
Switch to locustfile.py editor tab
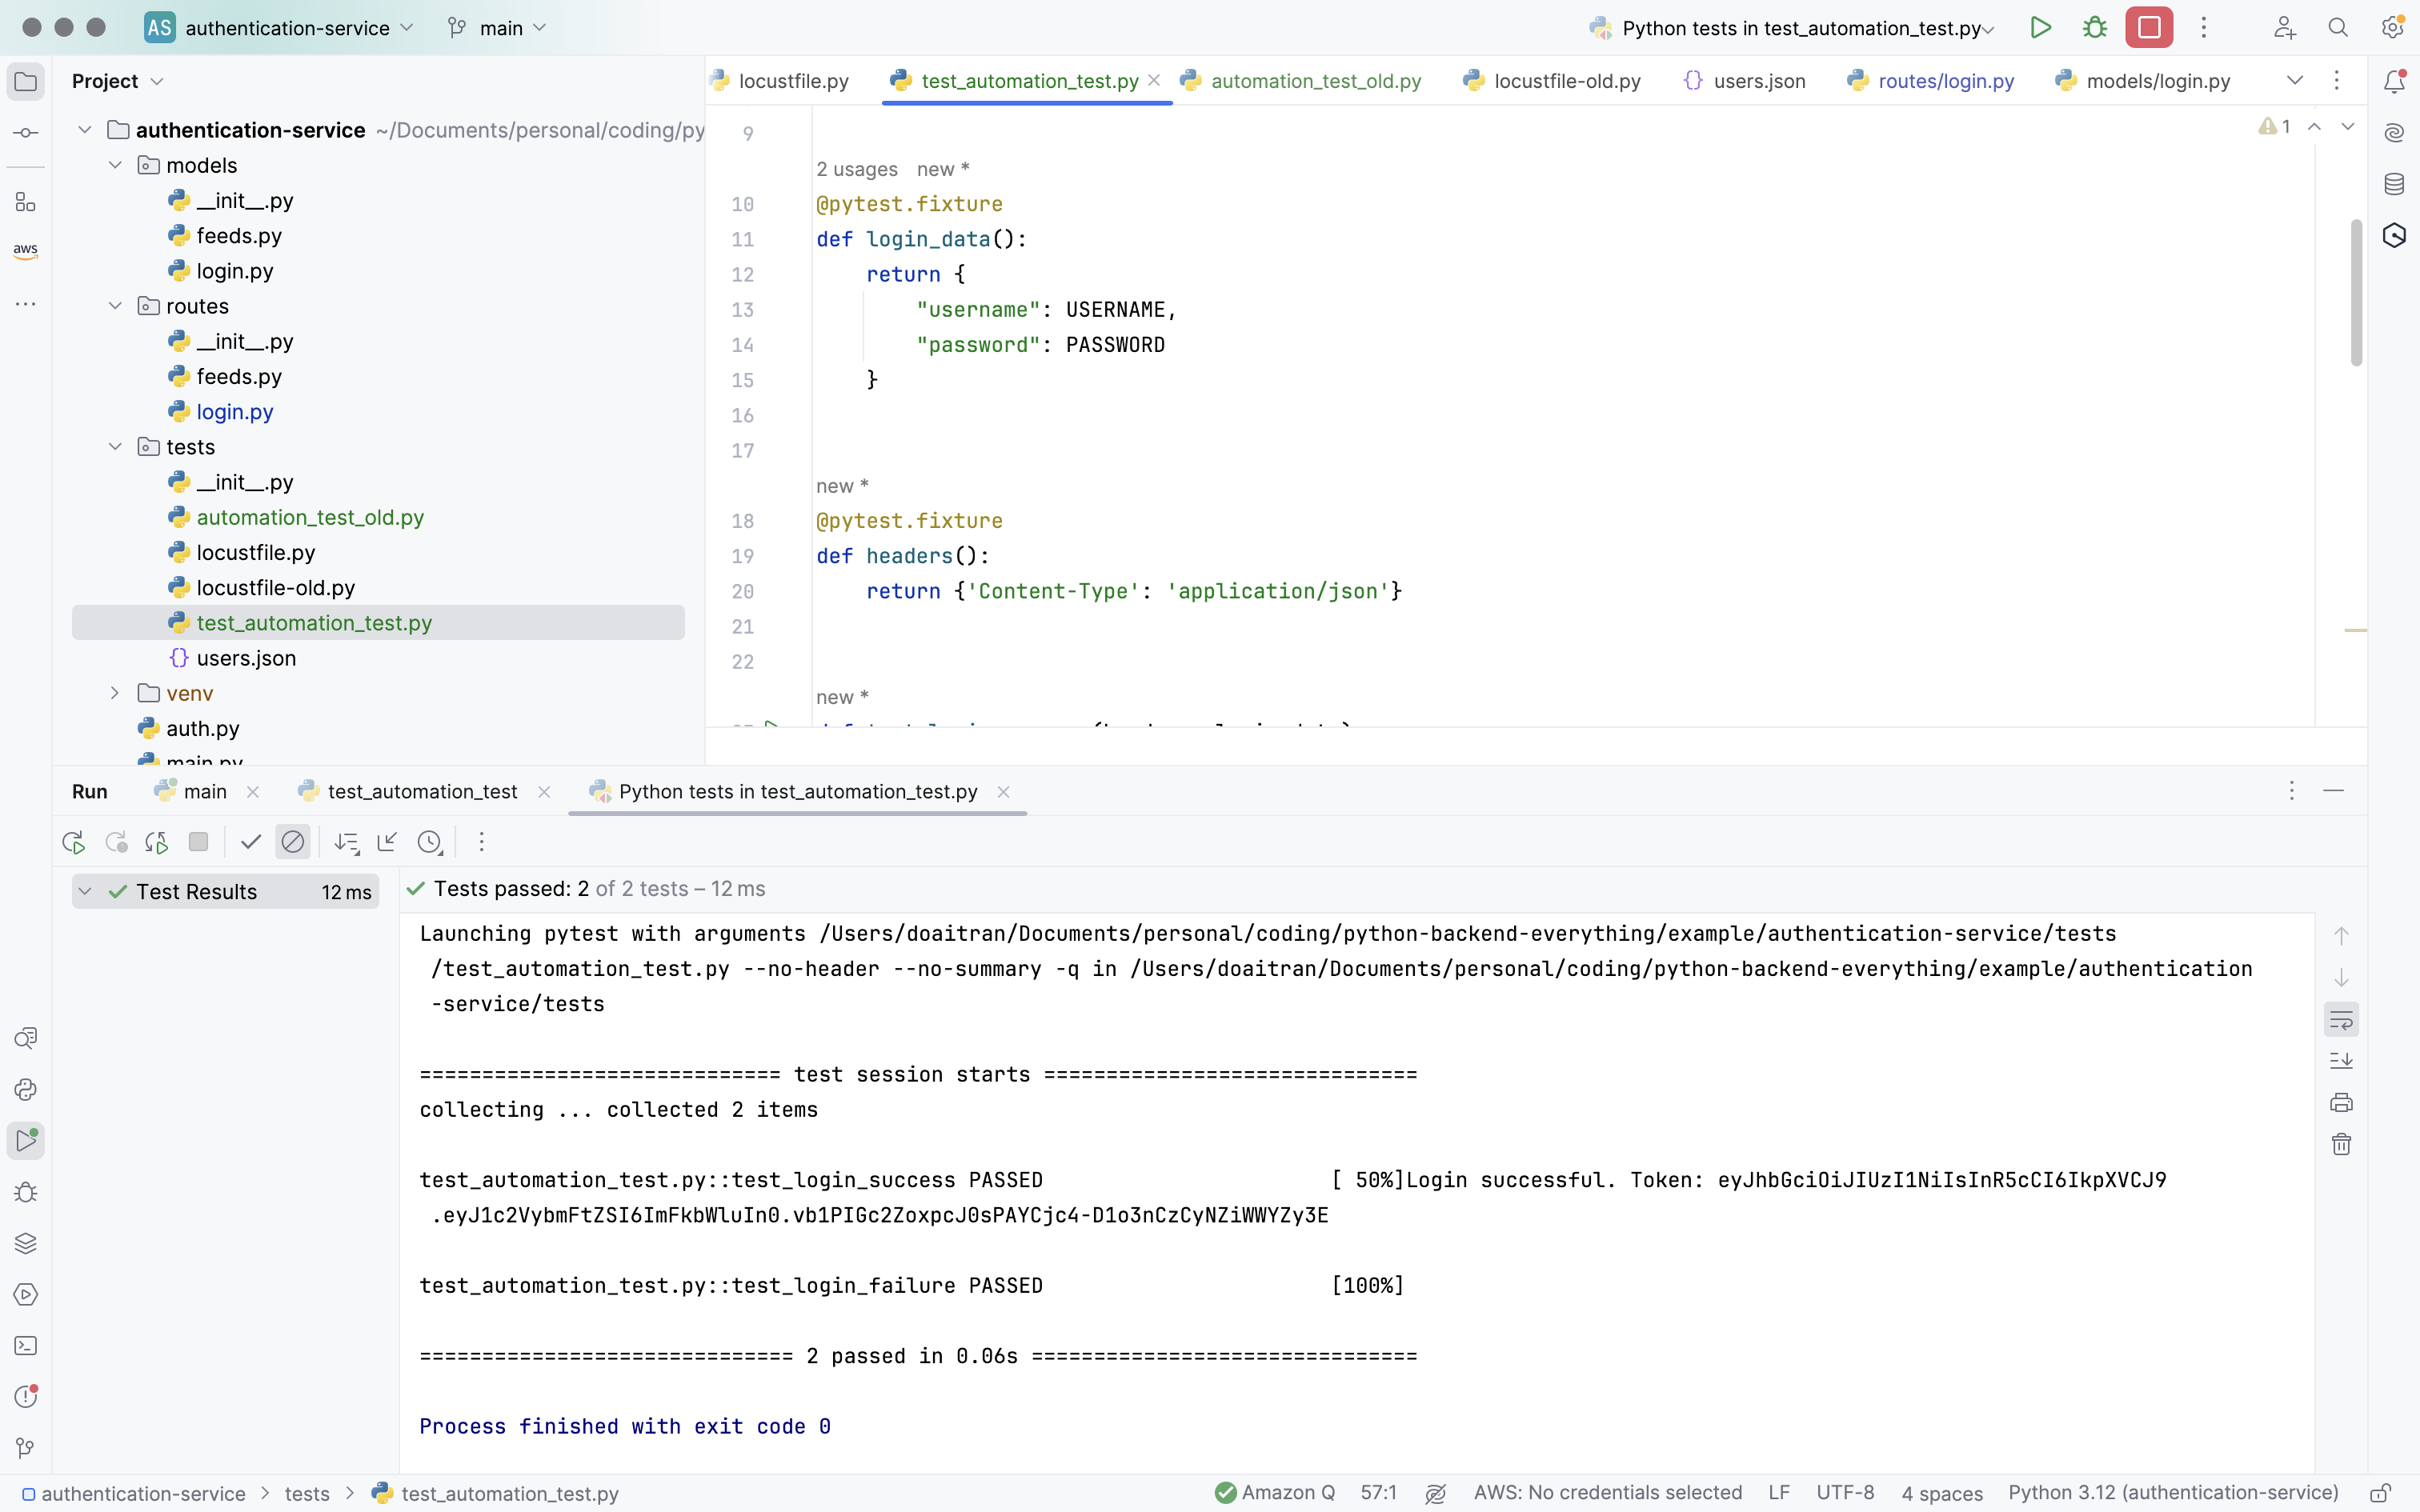click(780, 81)
